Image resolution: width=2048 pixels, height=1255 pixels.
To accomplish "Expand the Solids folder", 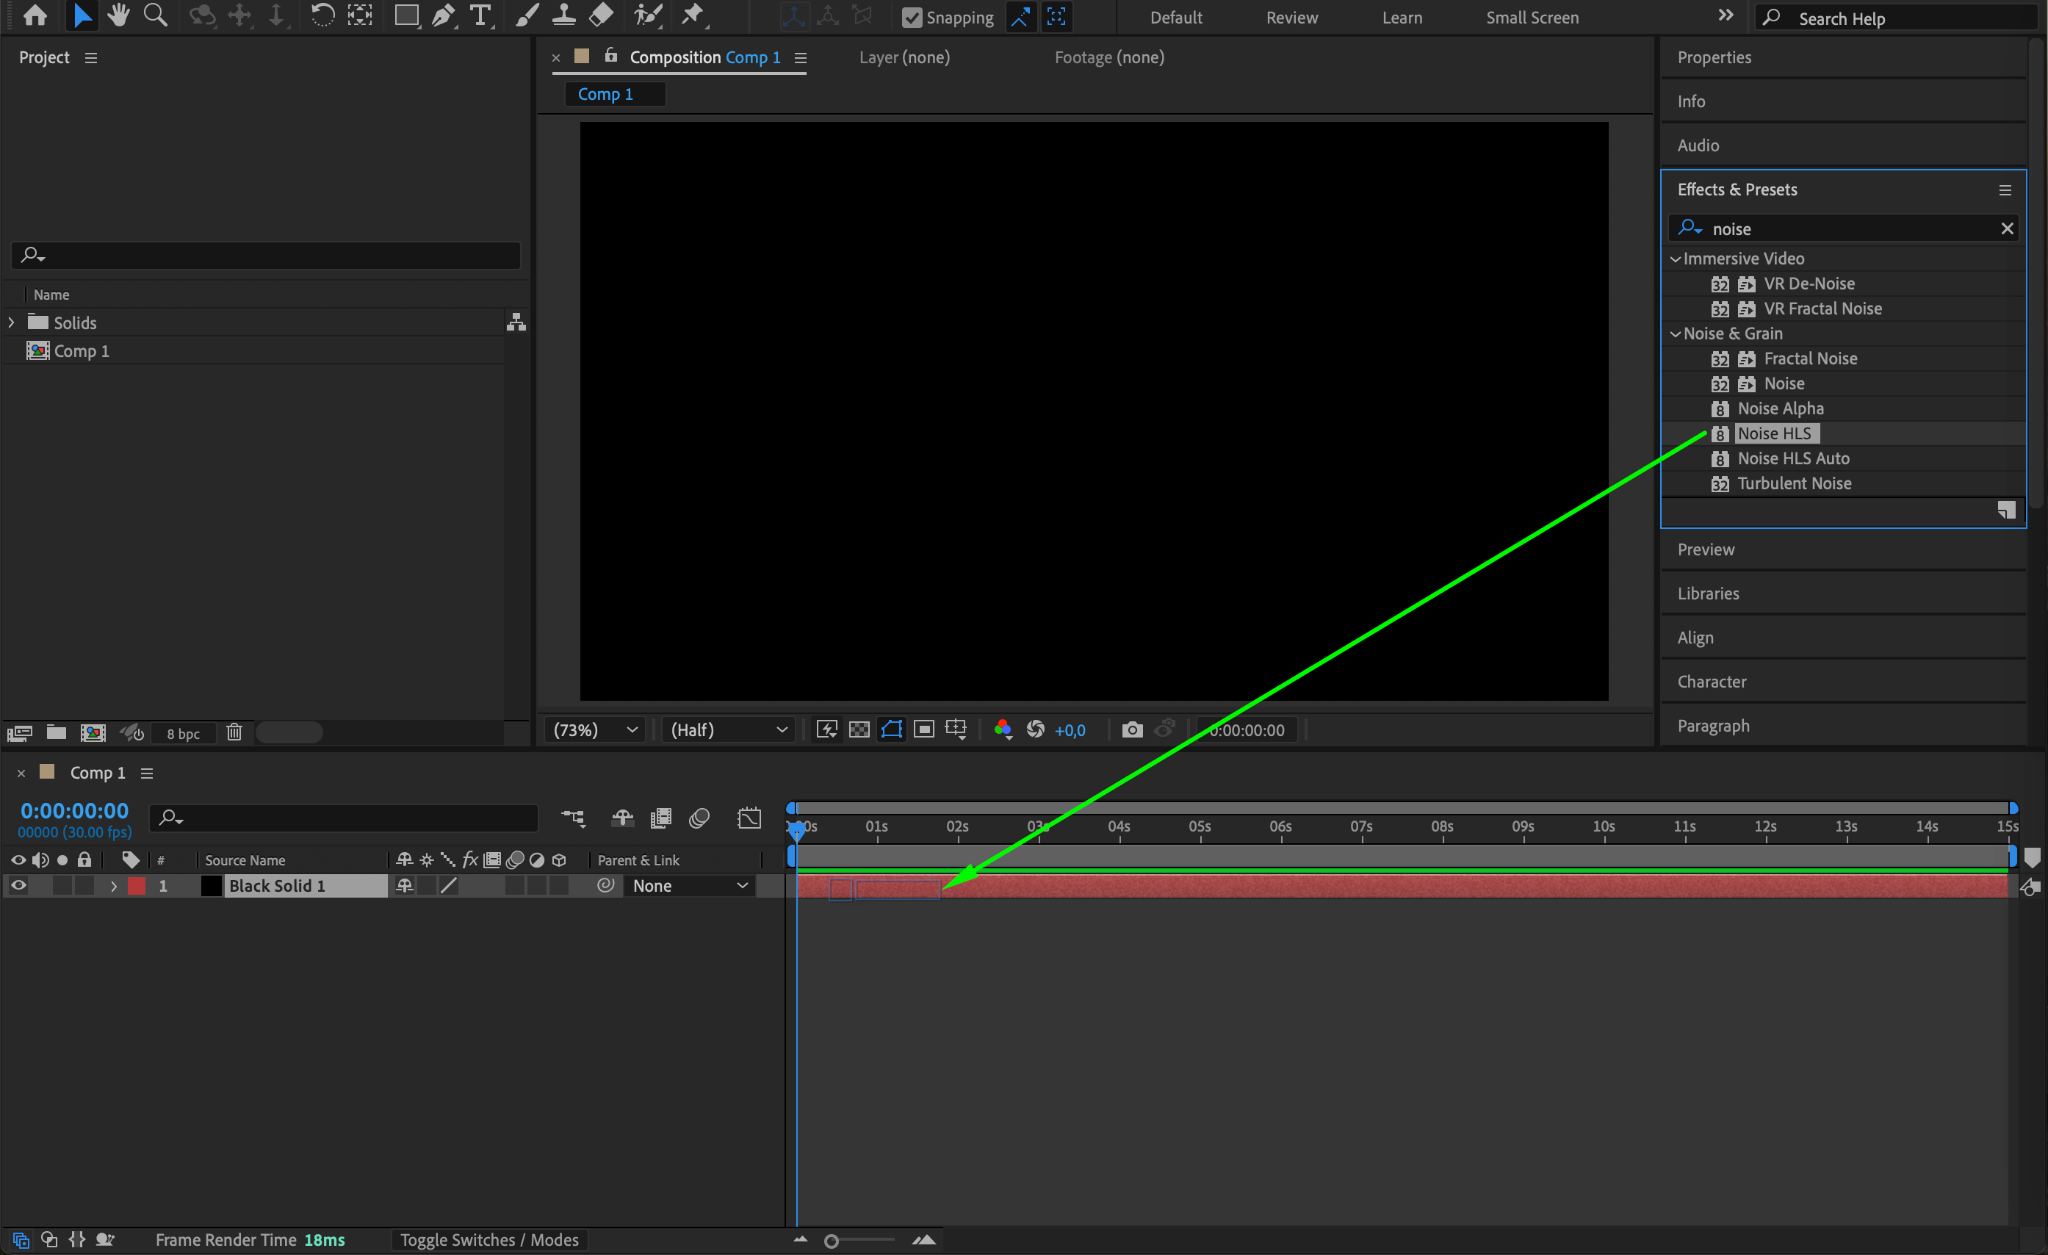I will [x=12, y=323].
